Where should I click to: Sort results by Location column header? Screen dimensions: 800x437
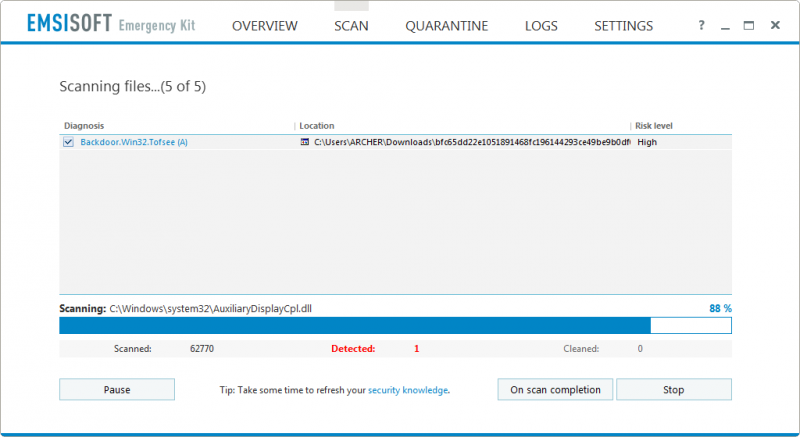click(317, 126)
